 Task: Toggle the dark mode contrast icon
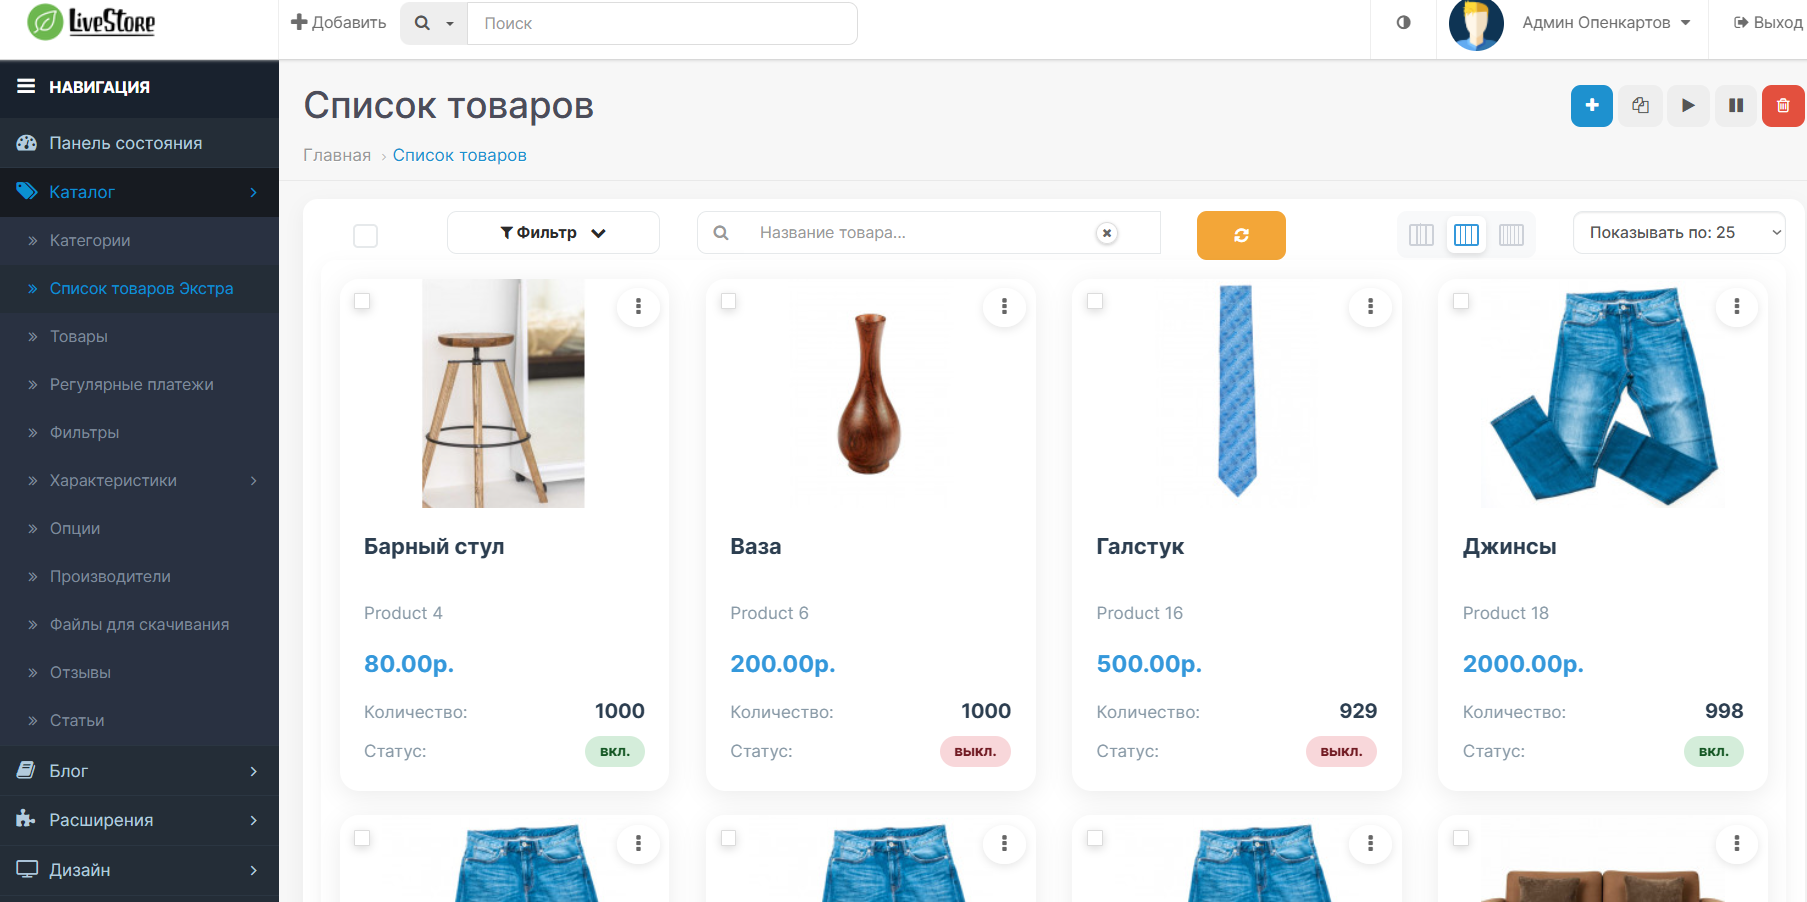1404,22
